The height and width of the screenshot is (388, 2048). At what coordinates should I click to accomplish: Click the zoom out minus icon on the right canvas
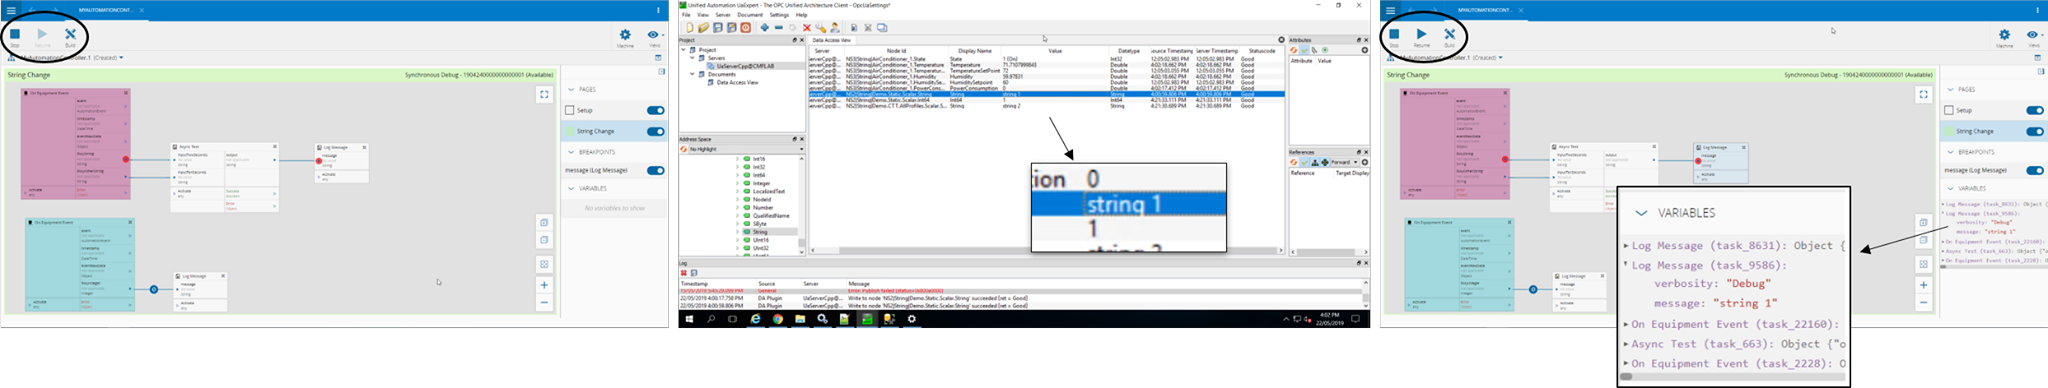1923,302
